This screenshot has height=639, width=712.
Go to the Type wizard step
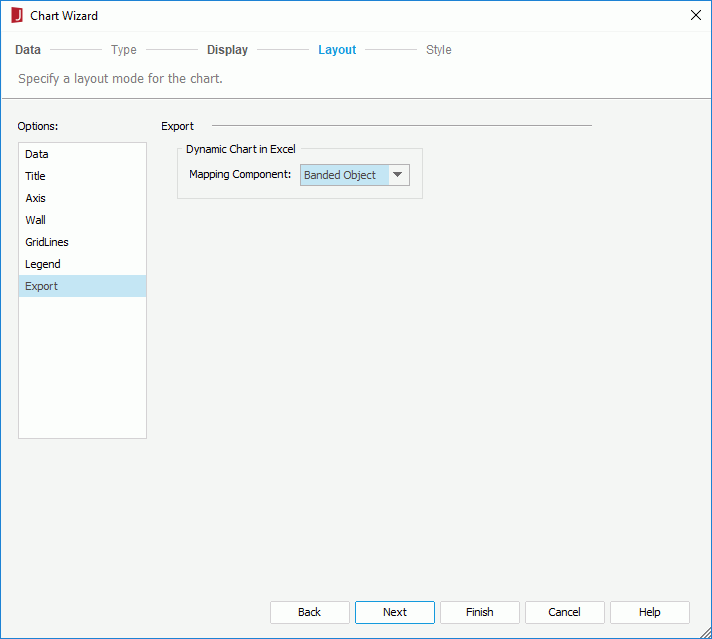click(124, 50)
